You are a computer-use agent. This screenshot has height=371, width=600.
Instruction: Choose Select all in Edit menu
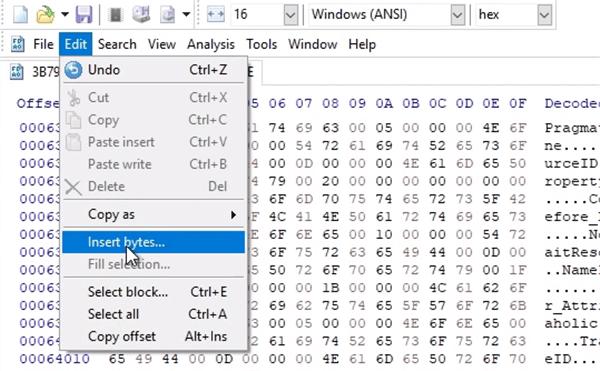(x=153, y=314)
